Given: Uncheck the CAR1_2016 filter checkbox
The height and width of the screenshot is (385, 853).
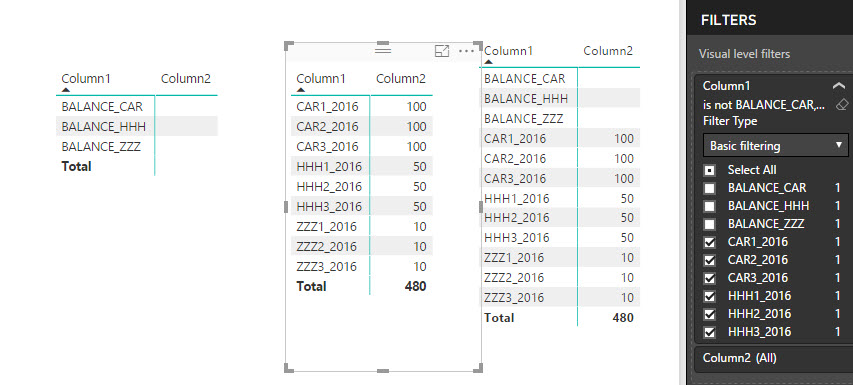Looking at the screenshot, I should click(709, 242).
